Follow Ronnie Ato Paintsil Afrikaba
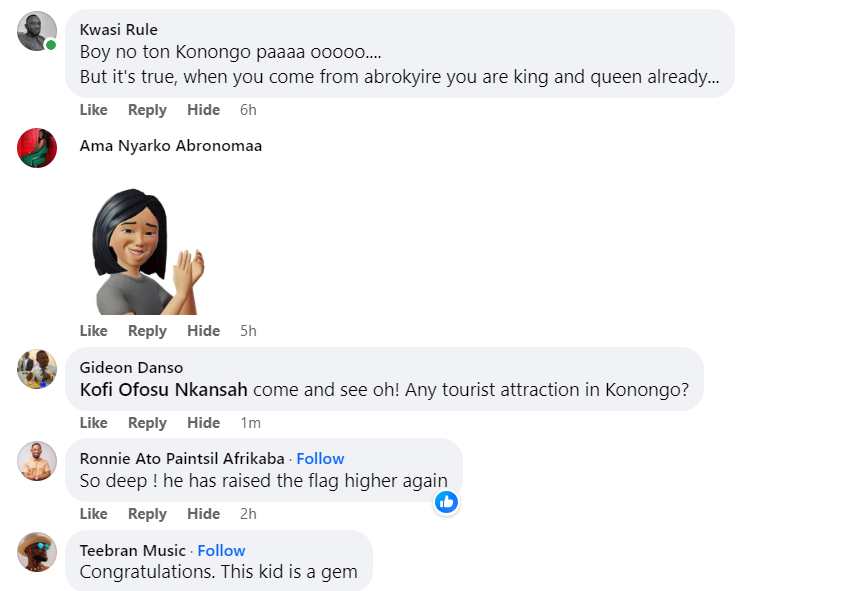Viewport: 858px width, 591px height. click(320, 459)
